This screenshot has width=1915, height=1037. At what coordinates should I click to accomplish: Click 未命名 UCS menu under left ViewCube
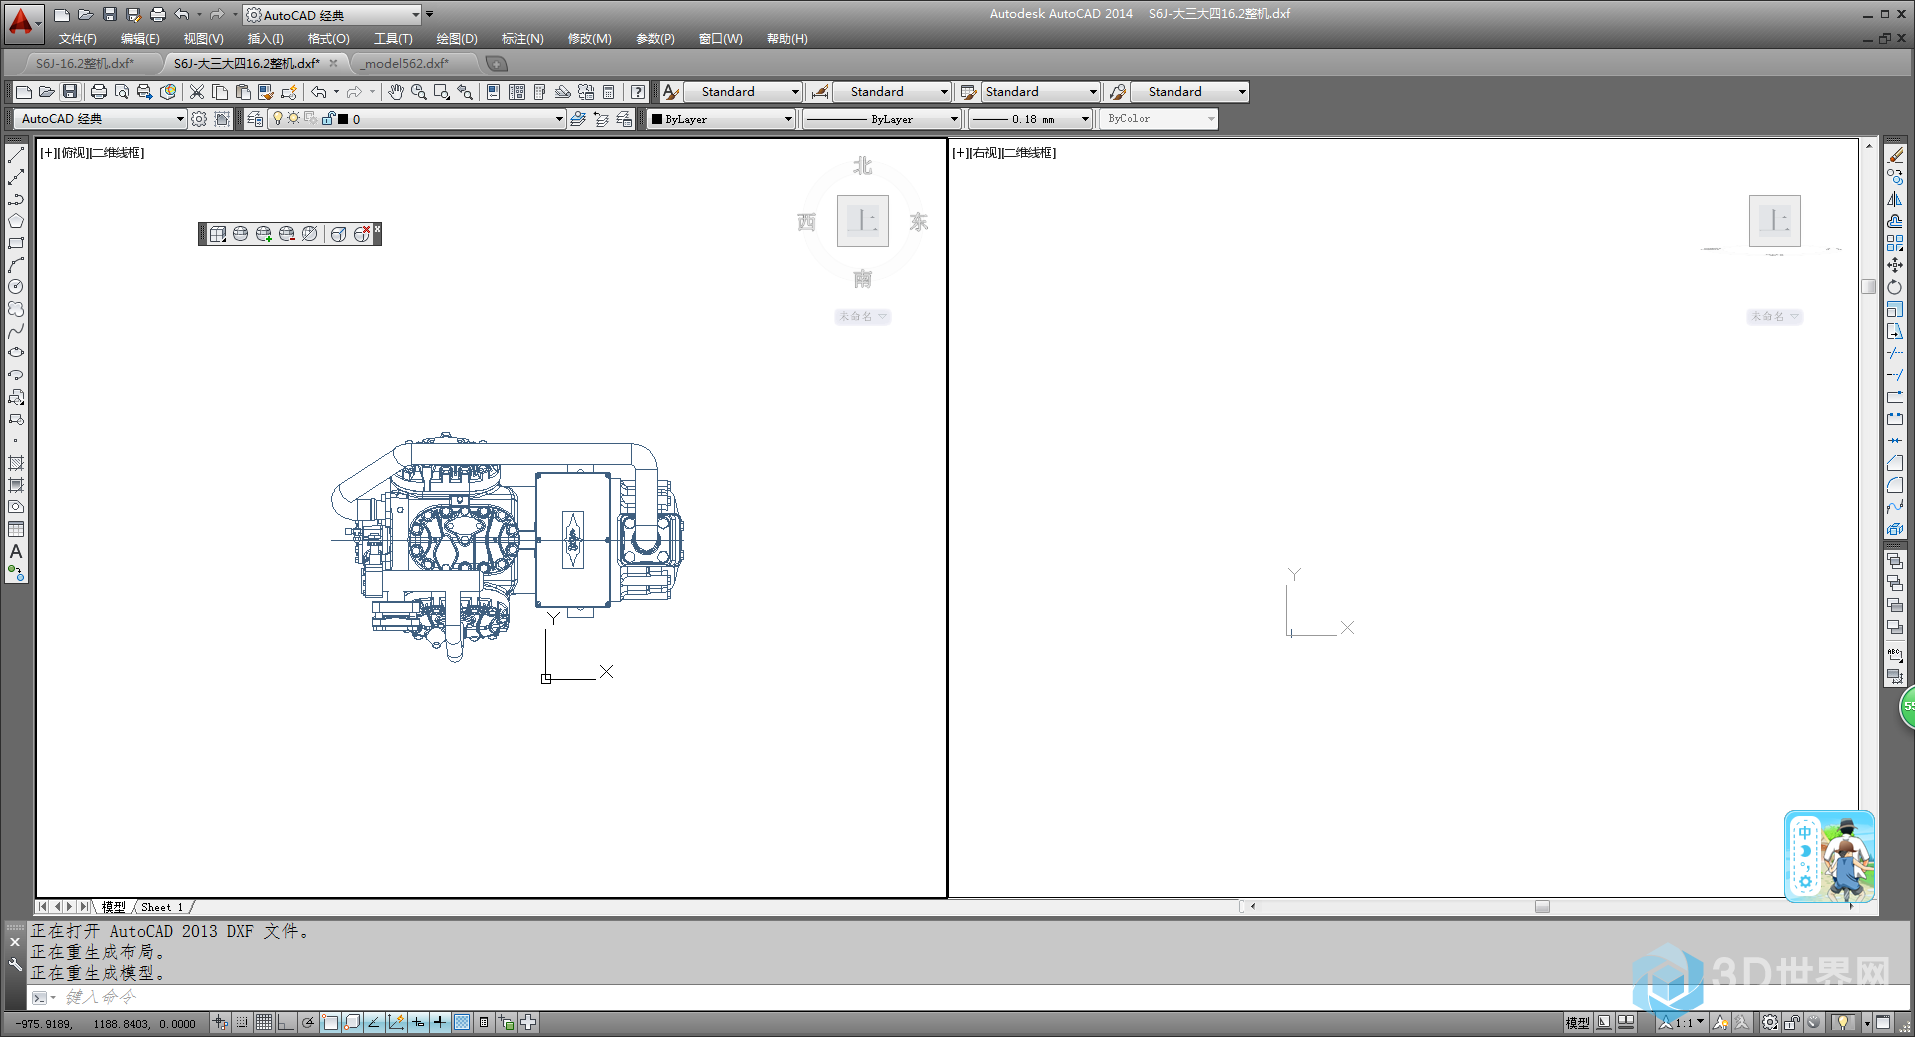pyautogui.click(x=862, y=316)
